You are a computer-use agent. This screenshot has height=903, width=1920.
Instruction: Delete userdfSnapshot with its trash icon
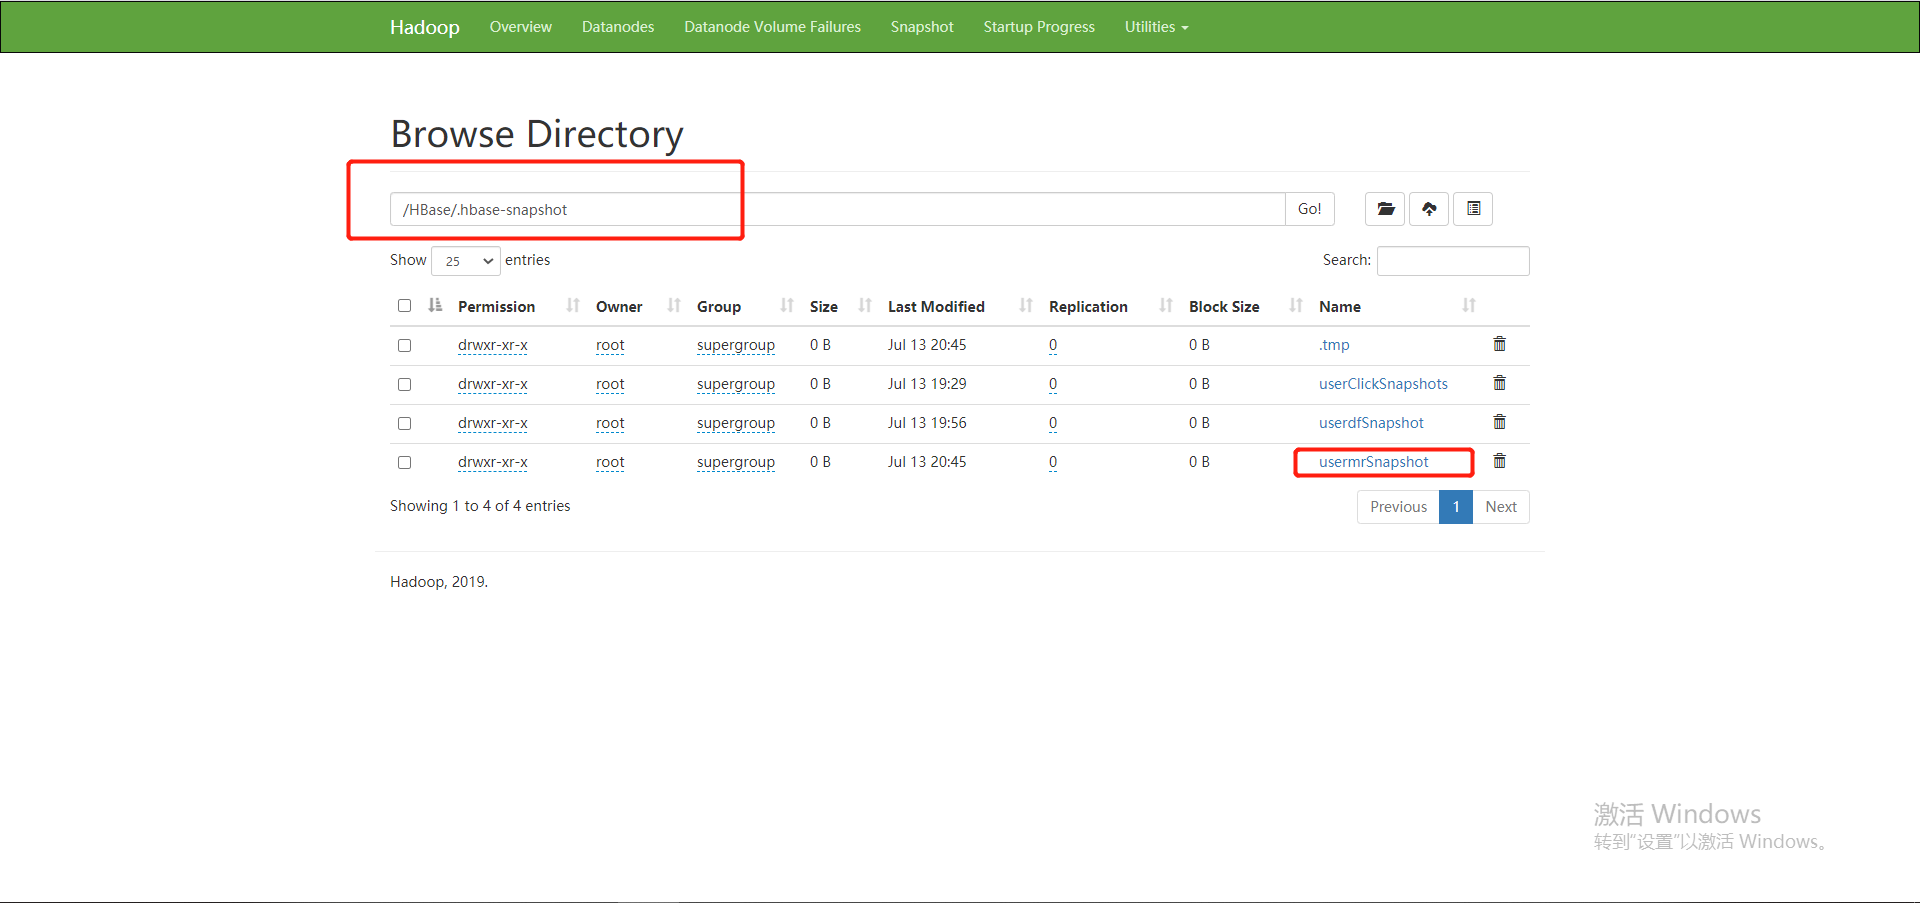coord(1499,422)
